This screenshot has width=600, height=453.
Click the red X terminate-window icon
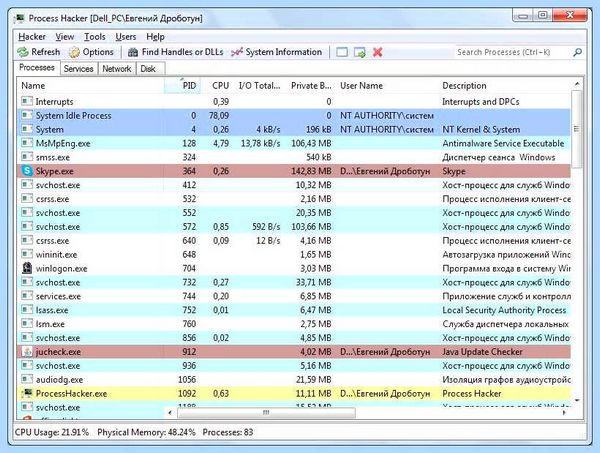[378, 52]
